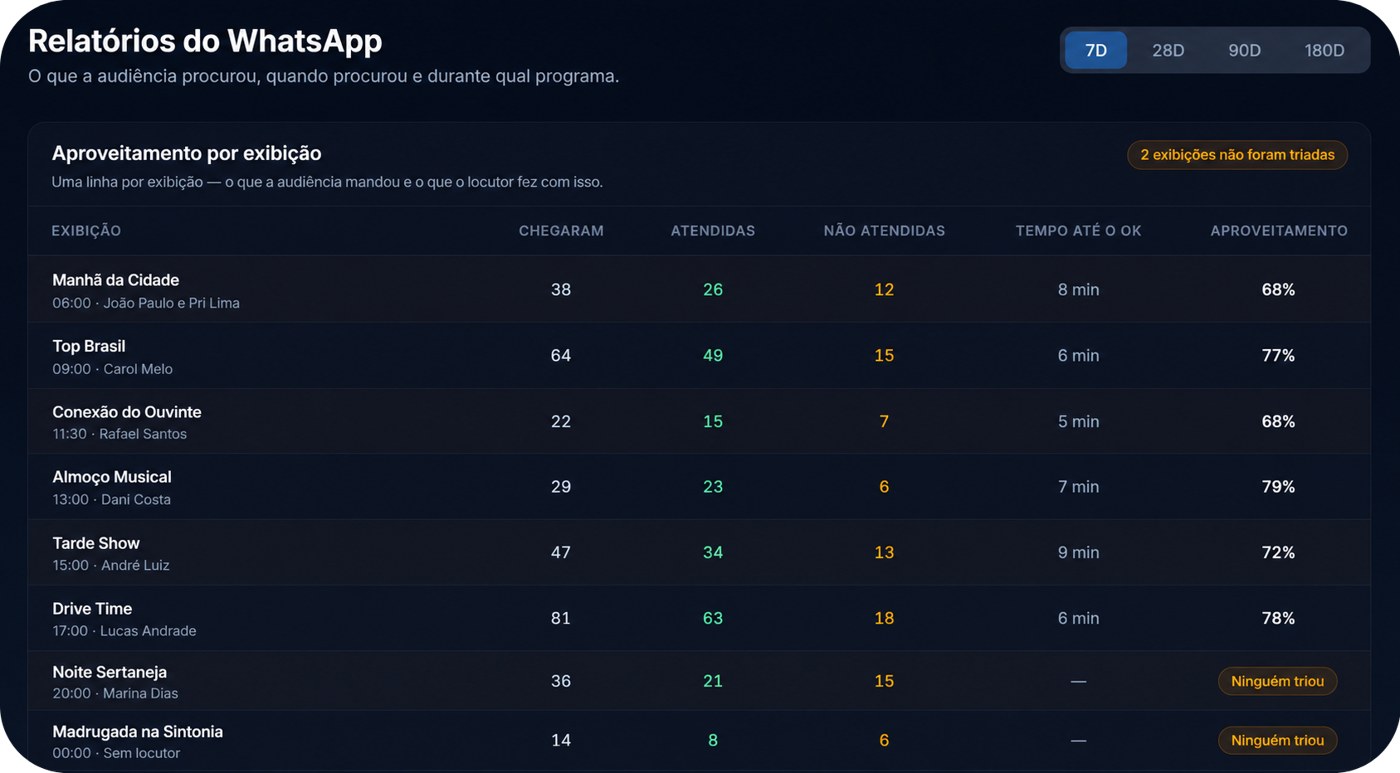Sort by the APROVEITAMENTO column header
This screenshot has width=1400, height=773.
pos(1279,231)
